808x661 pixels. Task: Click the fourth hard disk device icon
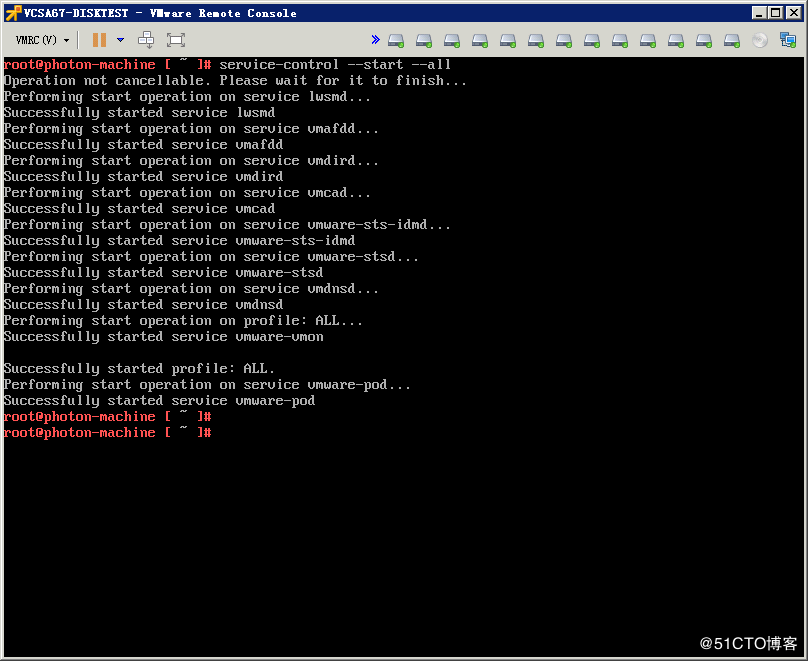pyautogui.click(x=480, y=40)
